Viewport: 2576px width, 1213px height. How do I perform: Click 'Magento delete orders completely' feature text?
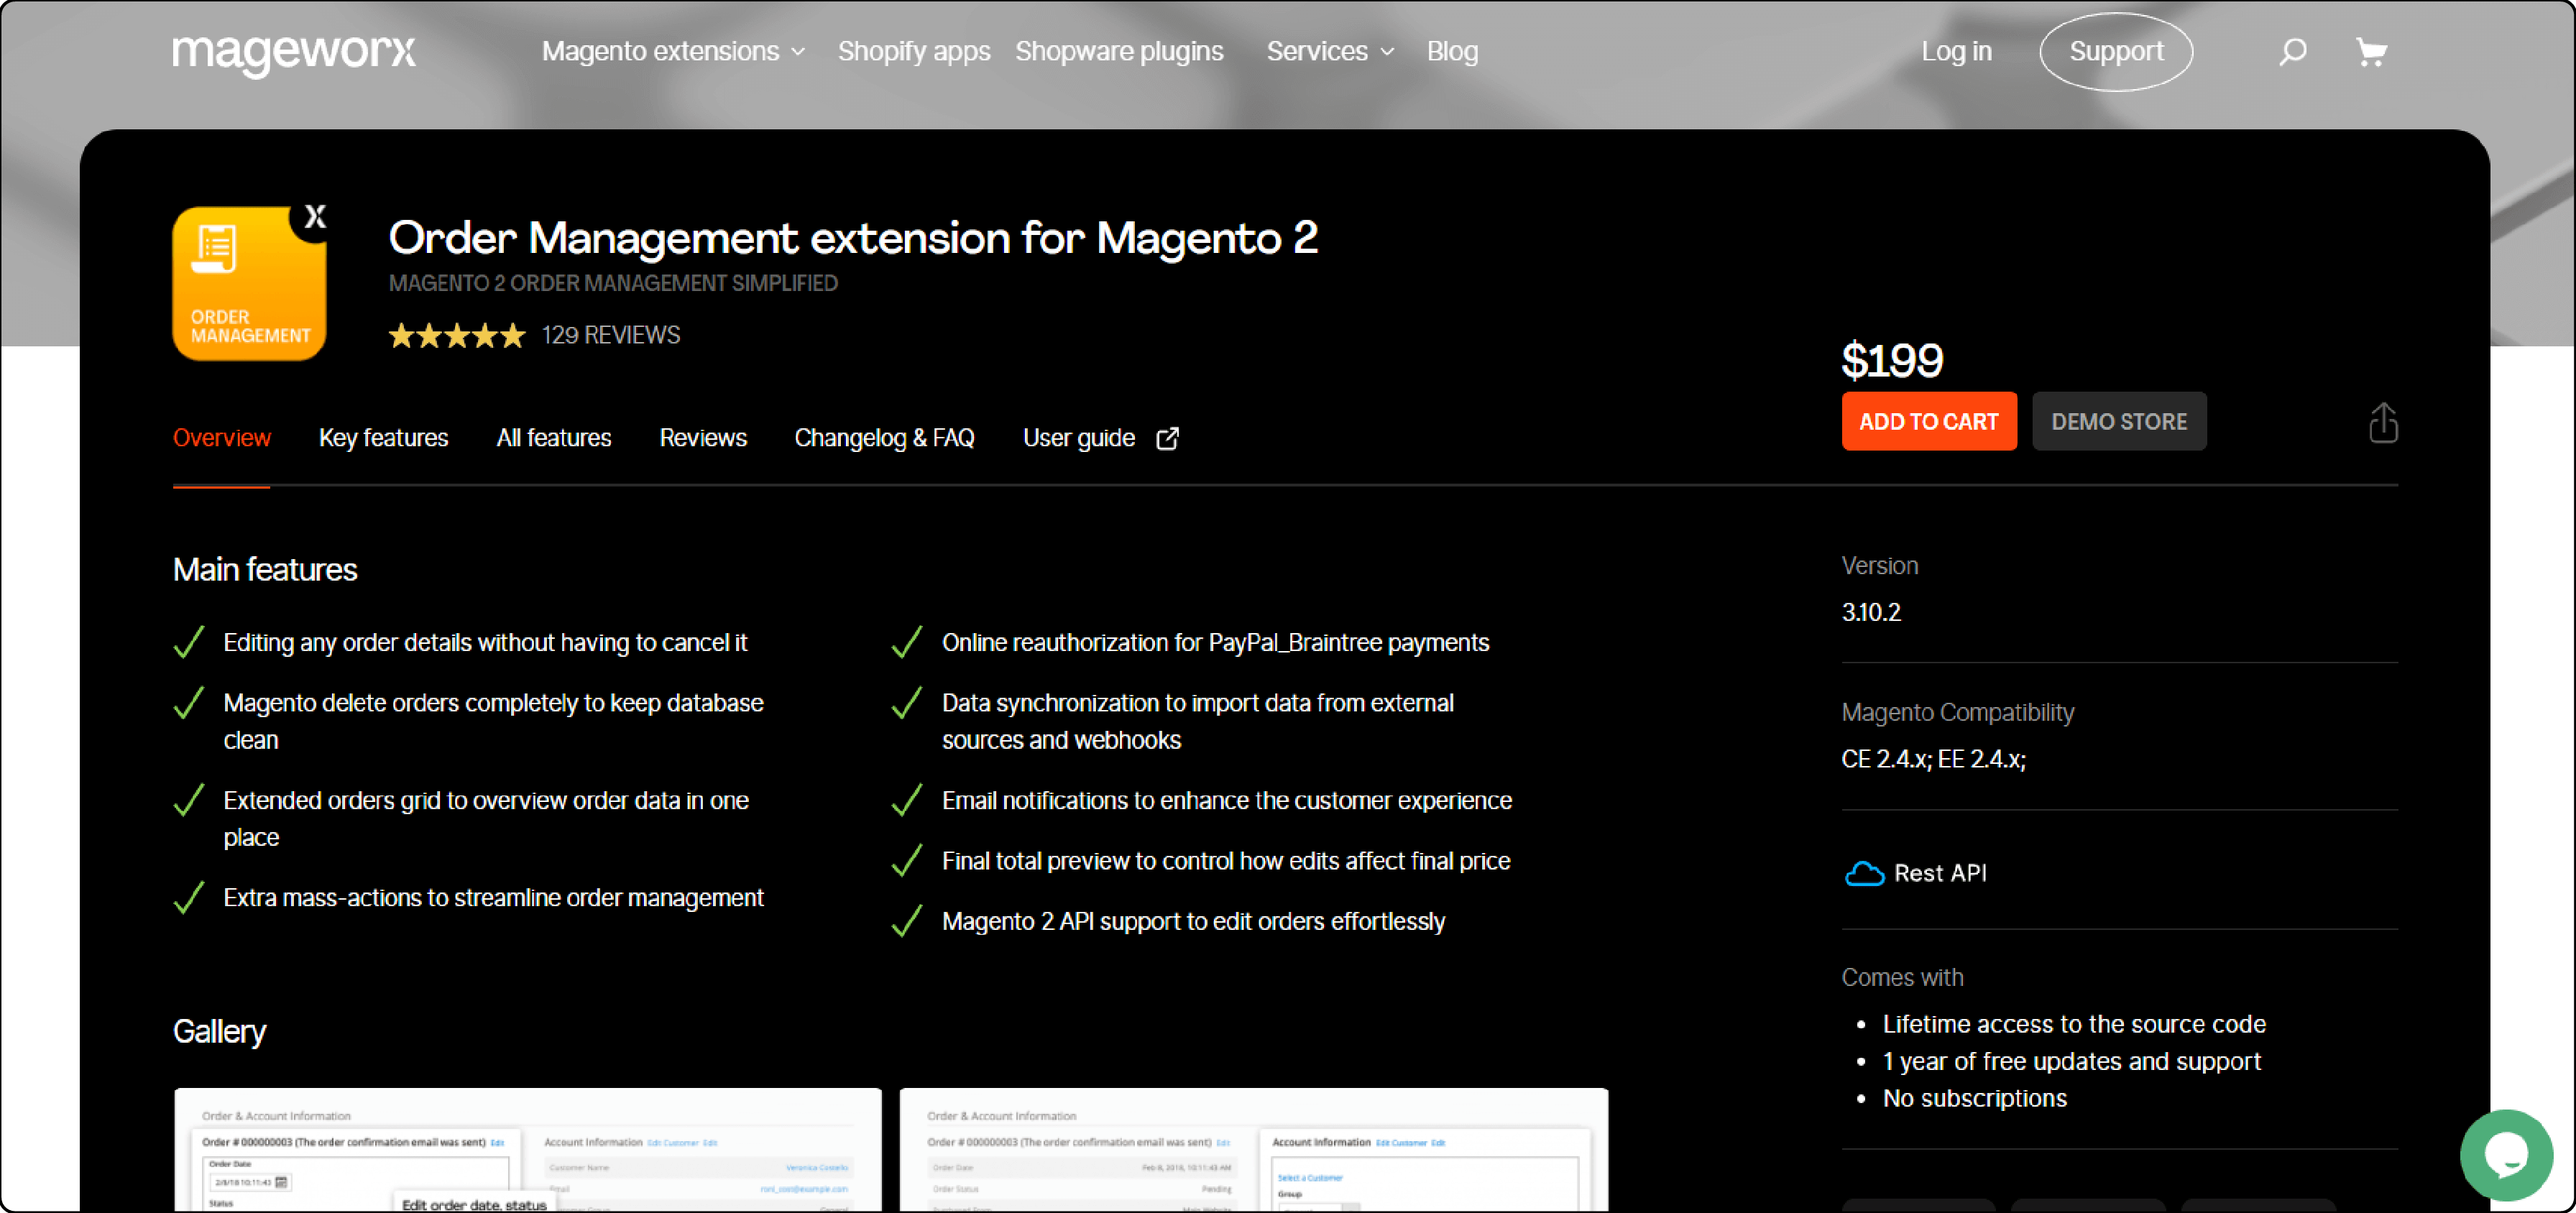(493, 721)
